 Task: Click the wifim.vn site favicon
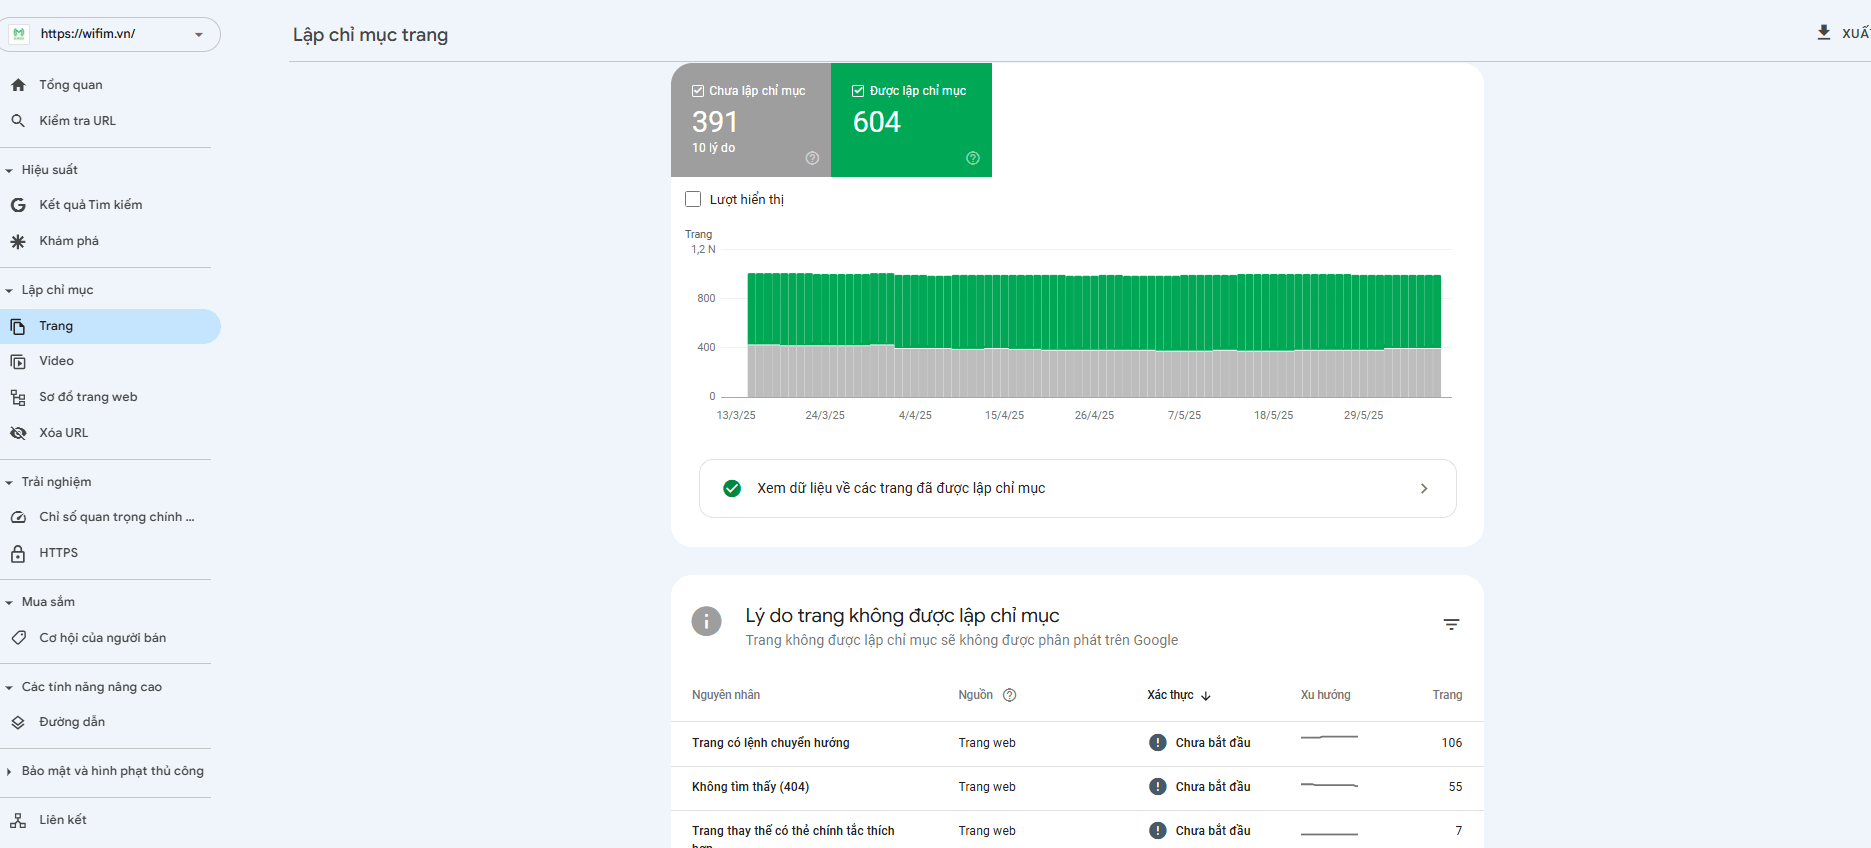[19, 34]
